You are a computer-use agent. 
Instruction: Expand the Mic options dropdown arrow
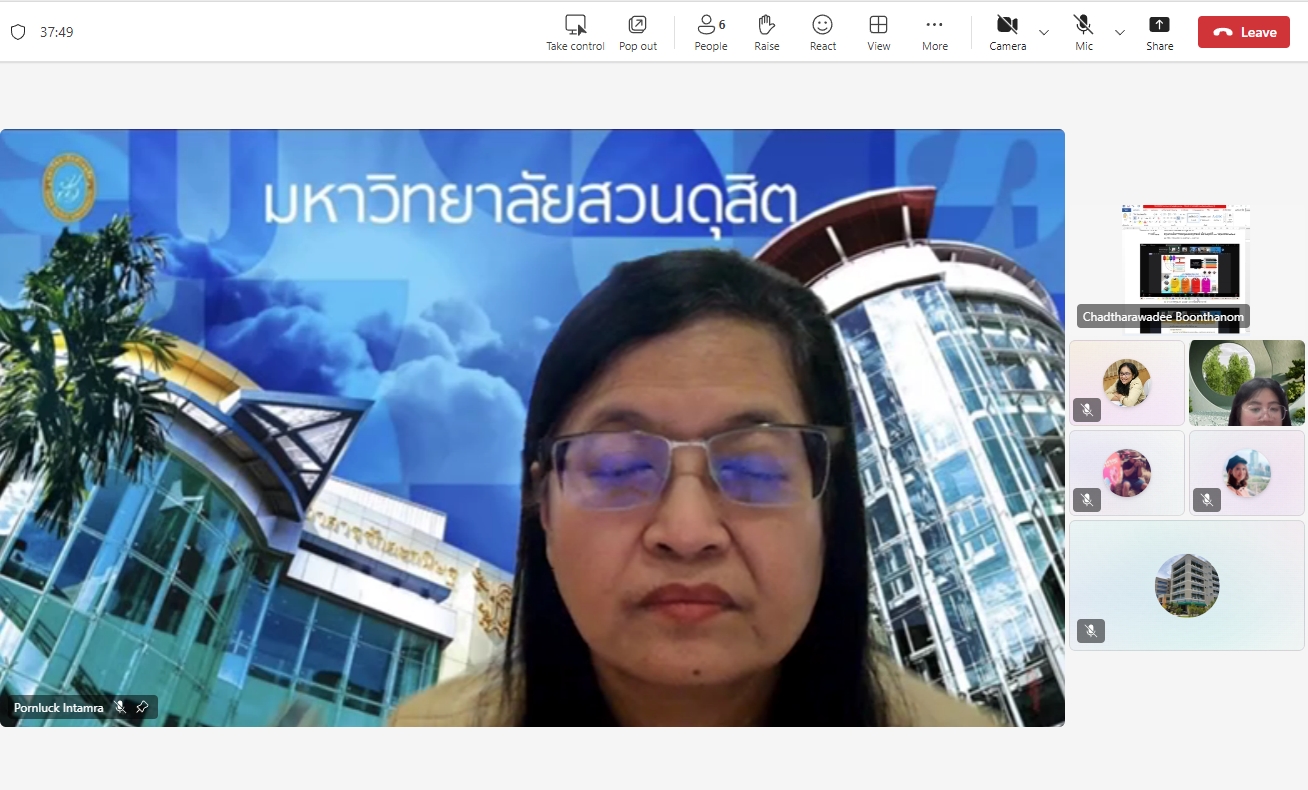pyautogui.click(x=1120, y=32)
